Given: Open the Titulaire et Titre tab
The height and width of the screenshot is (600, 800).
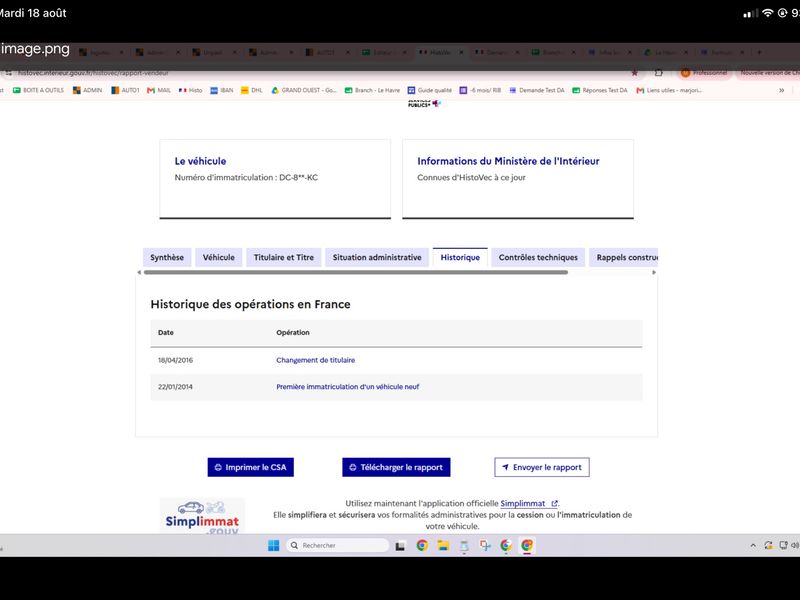Looking at the screenshot, I should [284, 258].
